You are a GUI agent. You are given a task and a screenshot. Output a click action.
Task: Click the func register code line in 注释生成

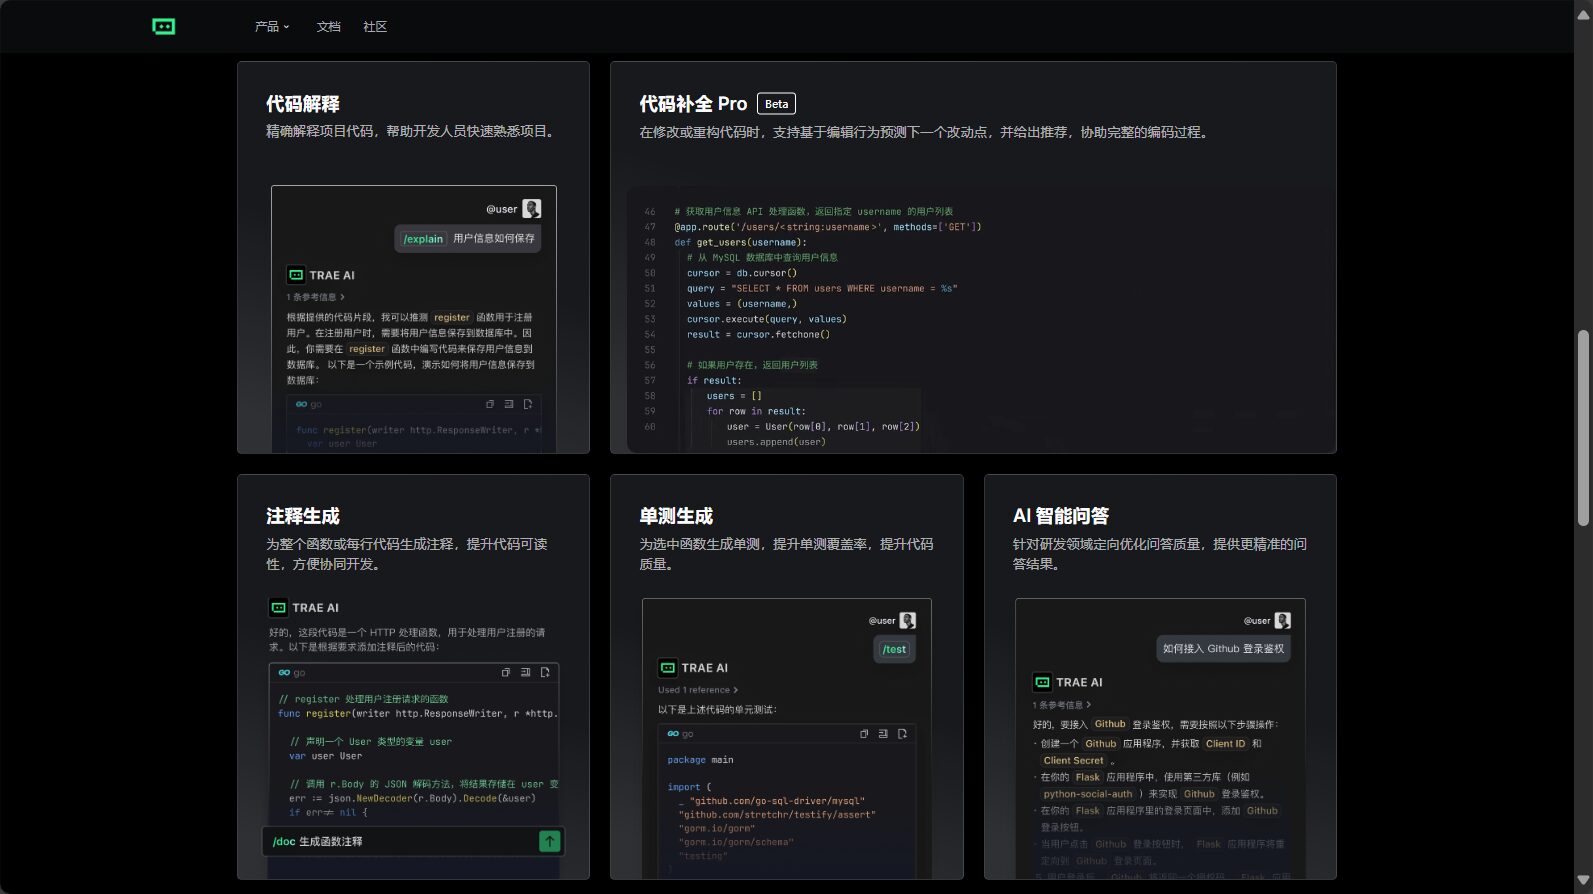click(418, 714)
